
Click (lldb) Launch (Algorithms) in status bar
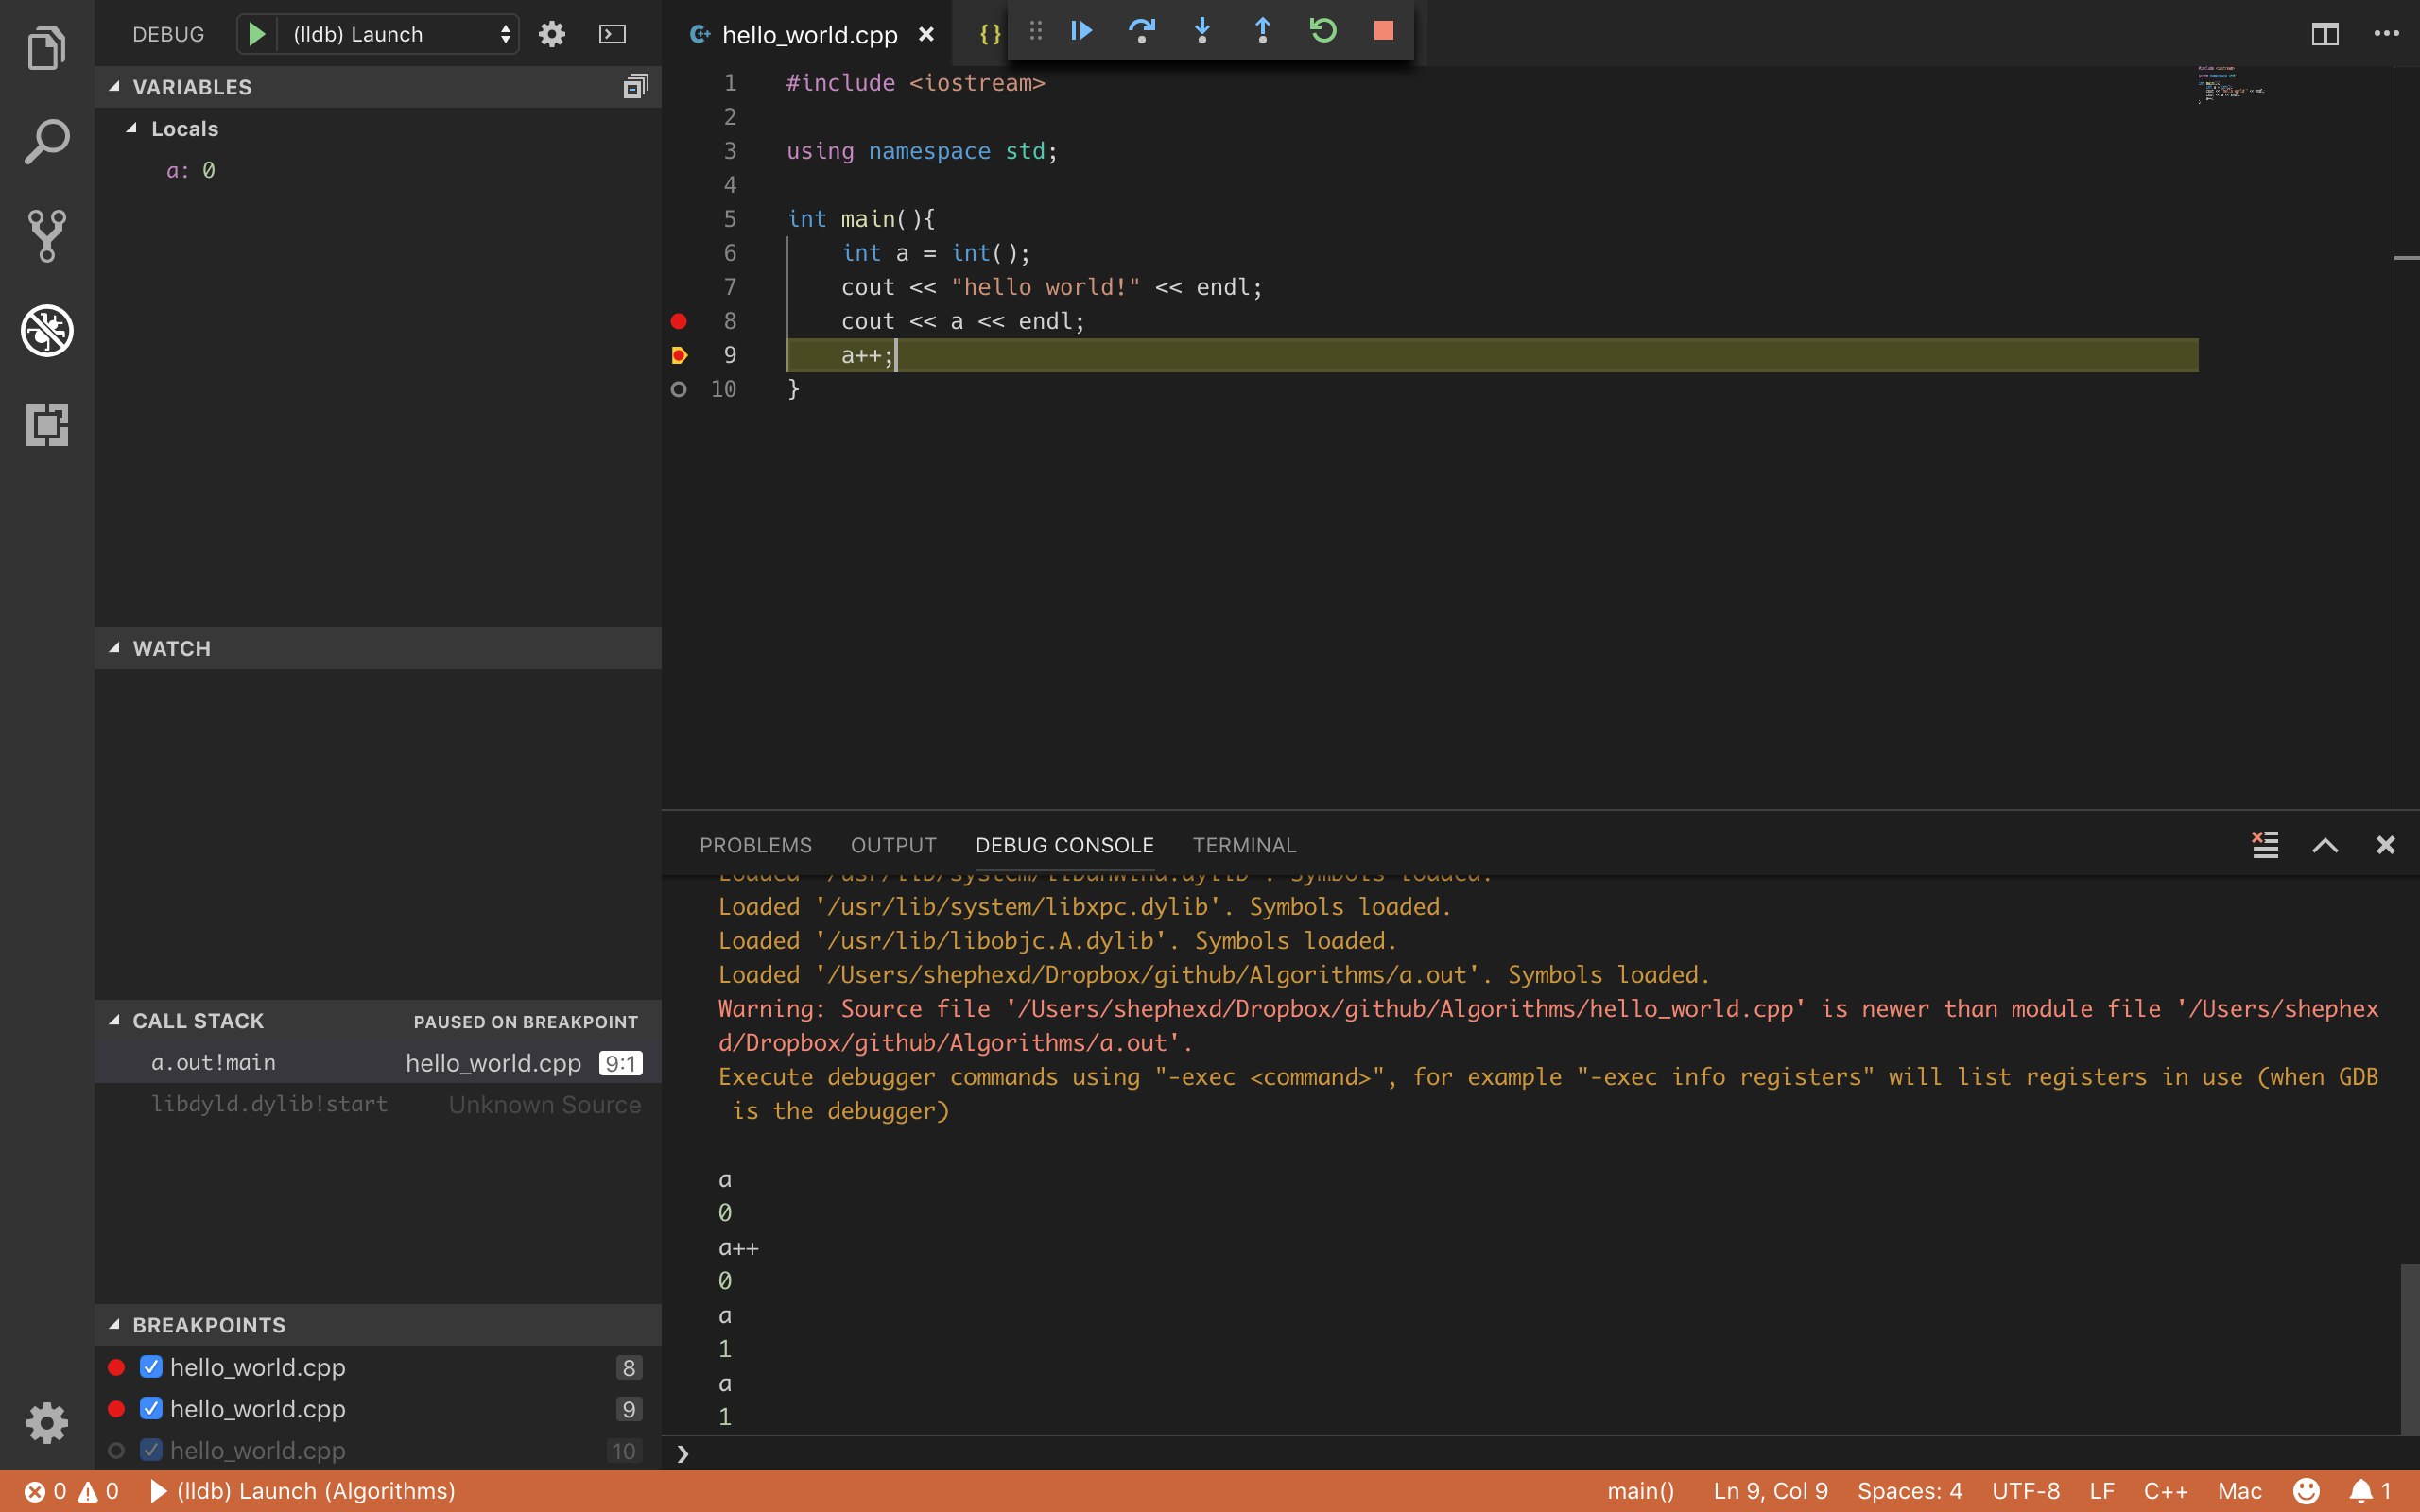click(302, 1491)
